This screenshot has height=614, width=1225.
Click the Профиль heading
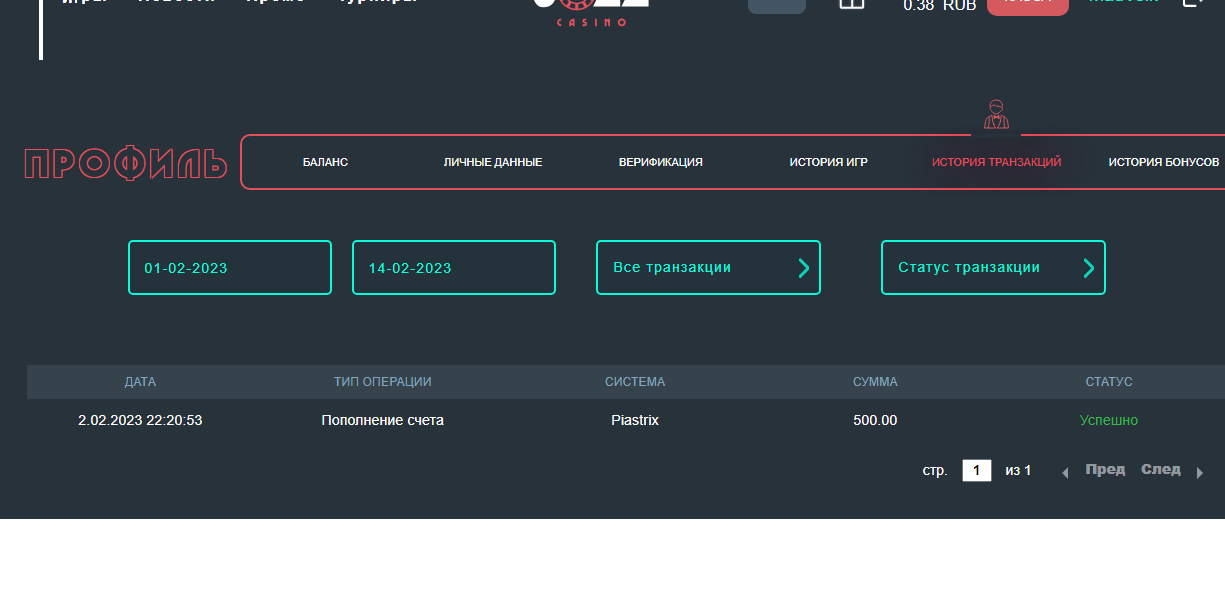pos(126,164)
